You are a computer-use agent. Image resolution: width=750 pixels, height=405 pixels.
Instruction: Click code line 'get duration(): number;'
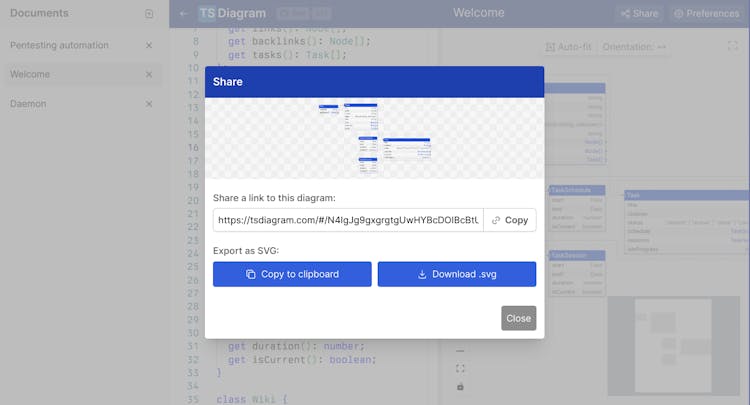(x=296, y=346)
